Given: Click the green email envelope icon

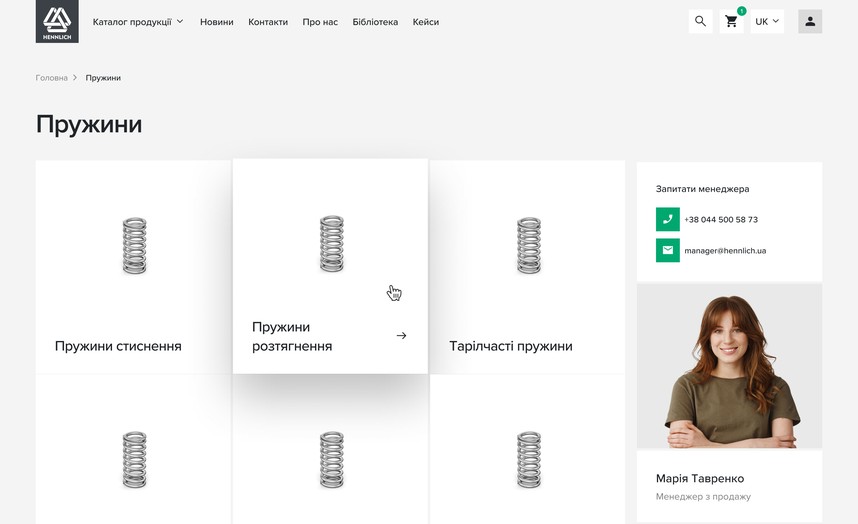Looking at the screenshot, I should pos(668,251).
